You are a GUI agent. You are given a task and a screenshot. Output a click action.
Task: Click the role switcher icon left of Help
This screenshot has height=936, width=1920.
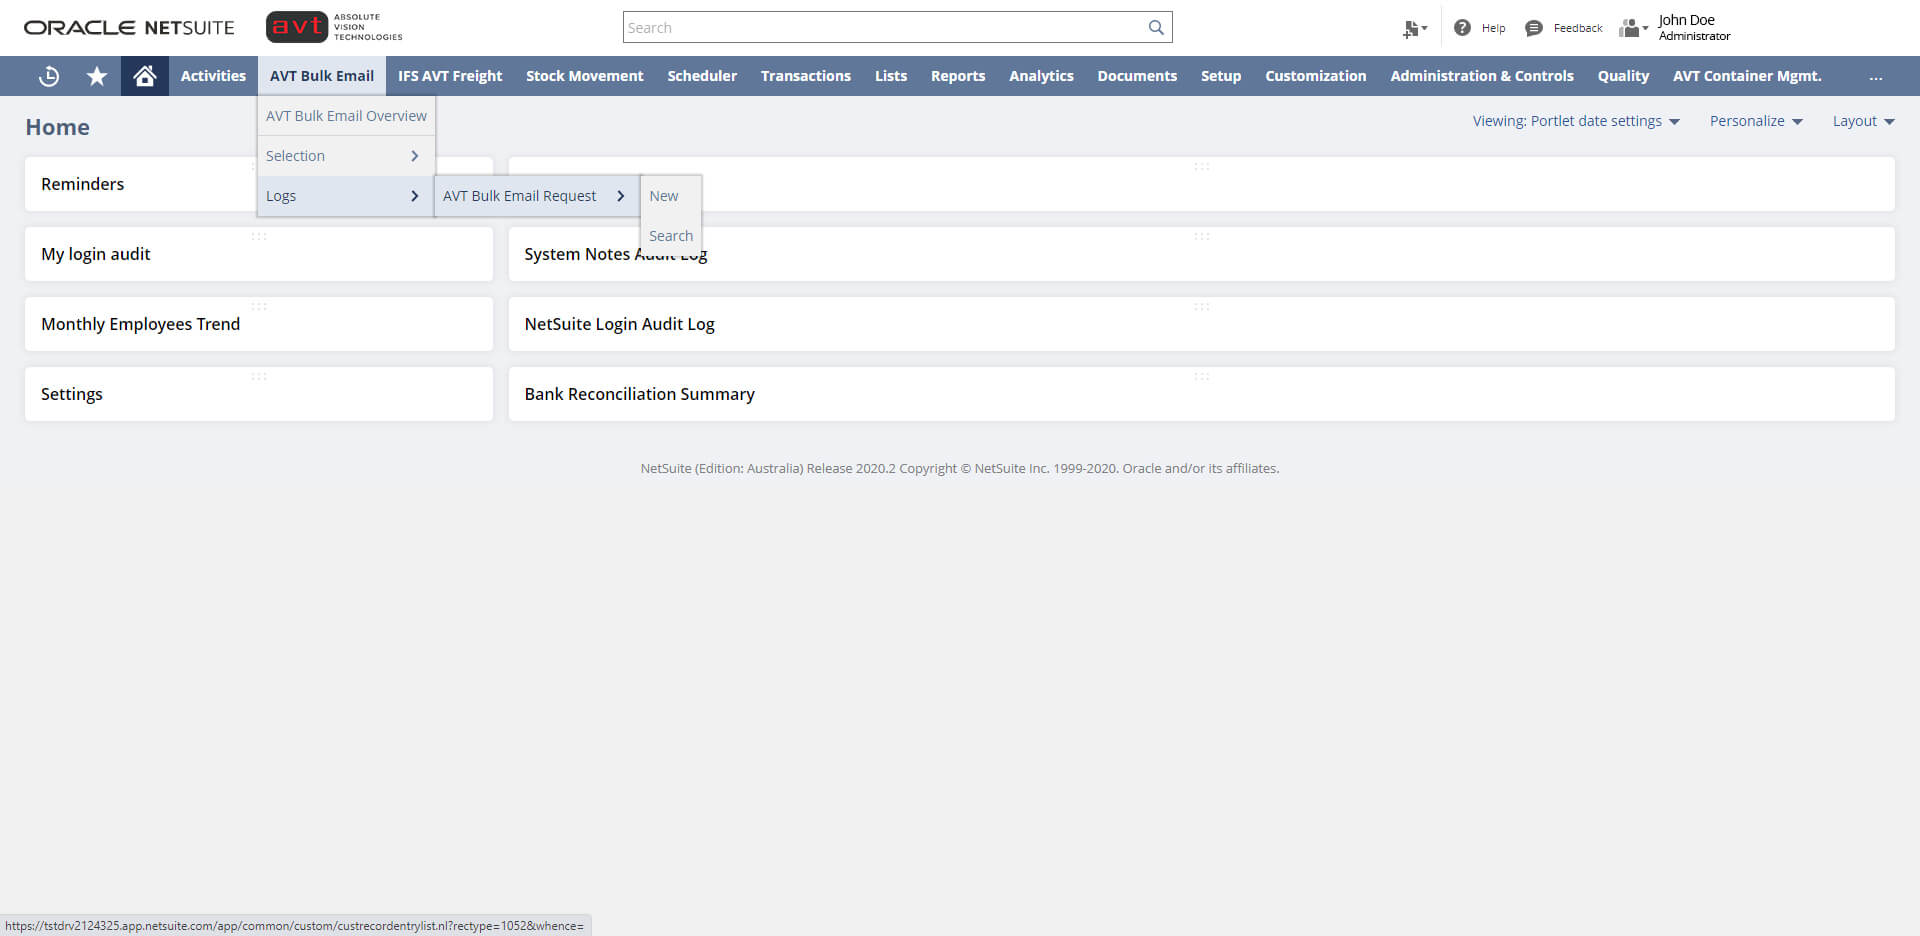pos(1413,29)
